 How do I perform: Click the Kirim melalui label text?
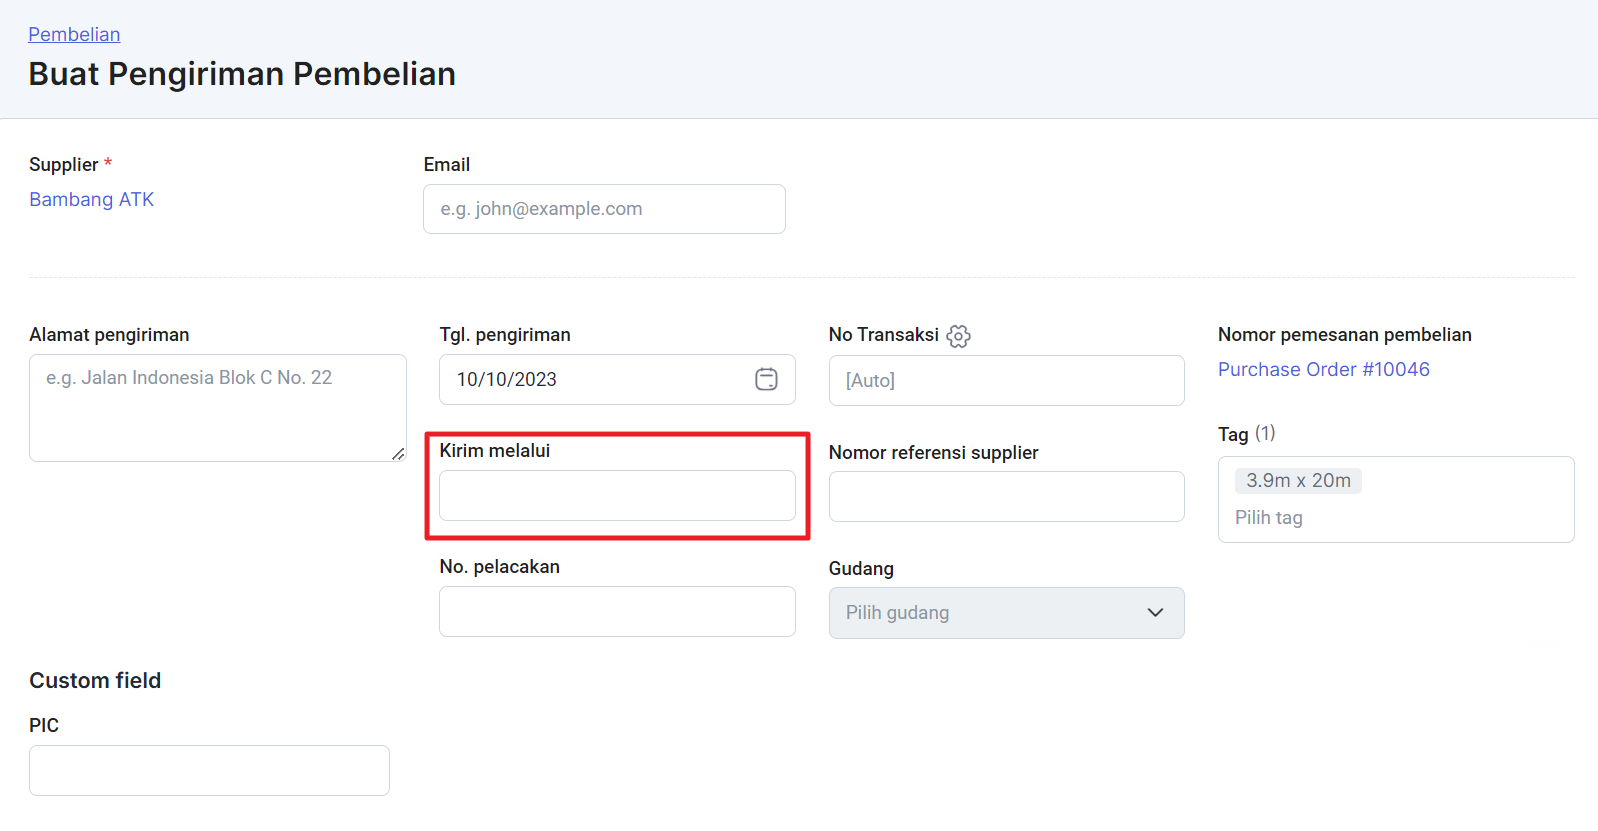(x=494, y=451)
